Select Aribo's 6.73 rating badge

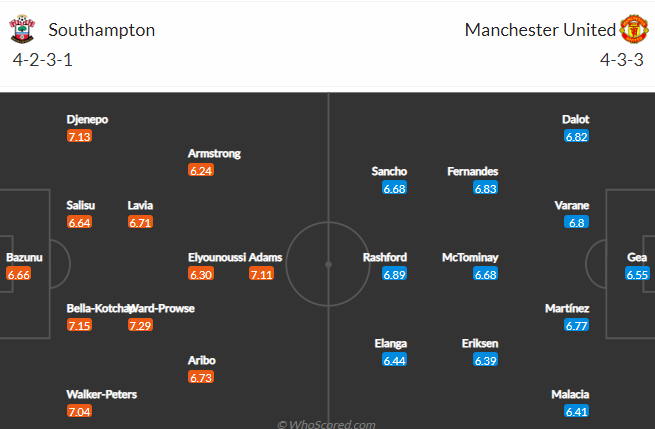click(x=201, y=377)
